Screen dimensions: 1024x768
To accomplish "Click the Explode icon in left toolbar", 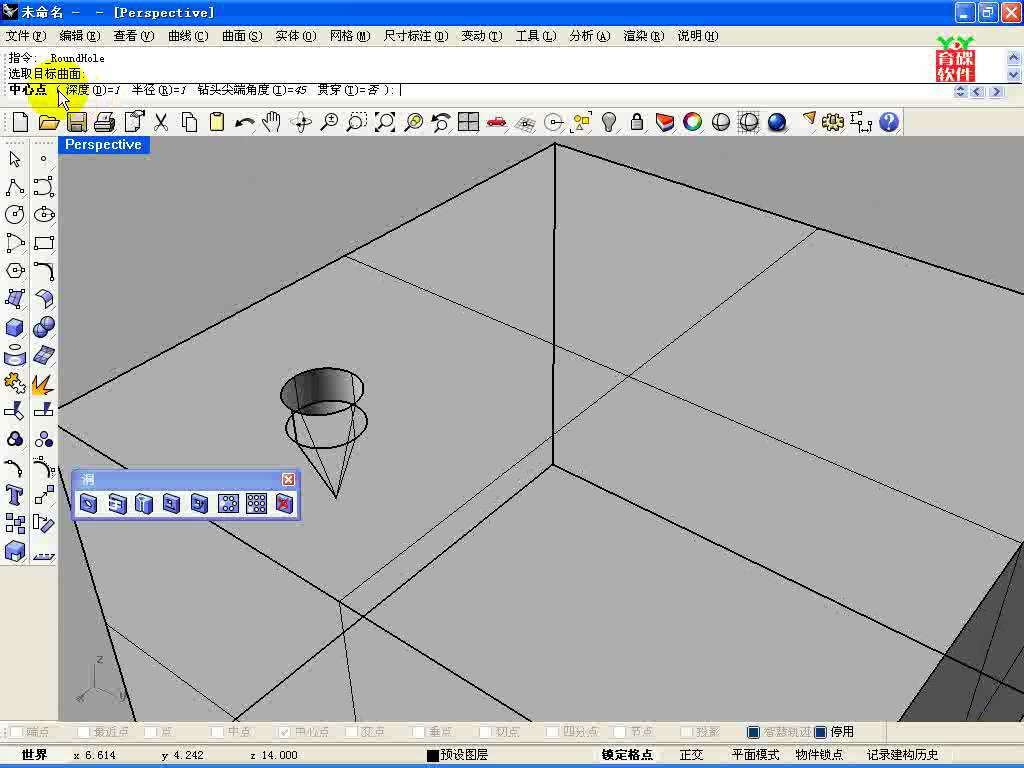I will point(44,383).
